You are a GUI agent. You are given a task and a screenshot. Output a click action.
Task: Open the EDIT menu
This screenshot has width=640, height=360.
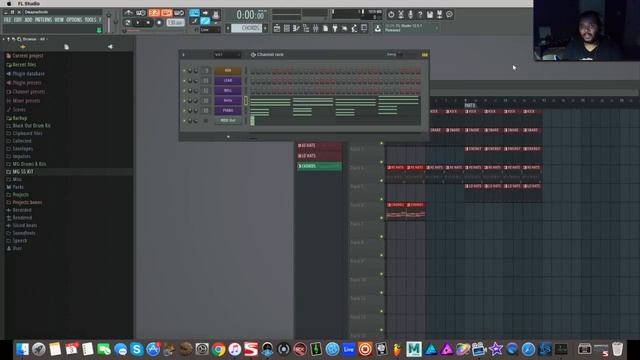coord(18,20)
